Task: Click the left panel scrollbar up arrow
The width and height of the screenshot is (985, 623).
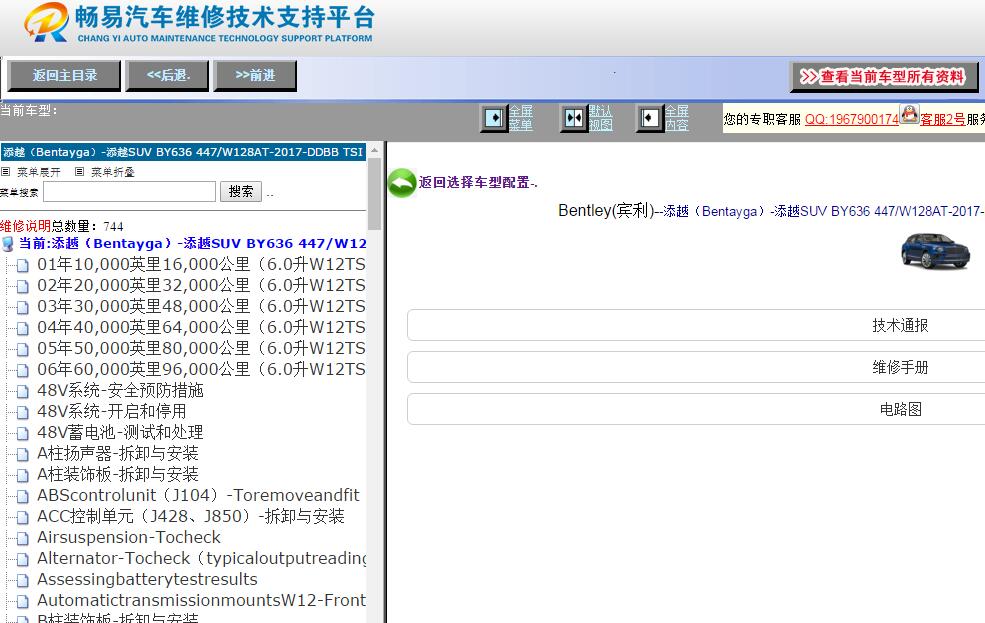Action: [374, 149]
